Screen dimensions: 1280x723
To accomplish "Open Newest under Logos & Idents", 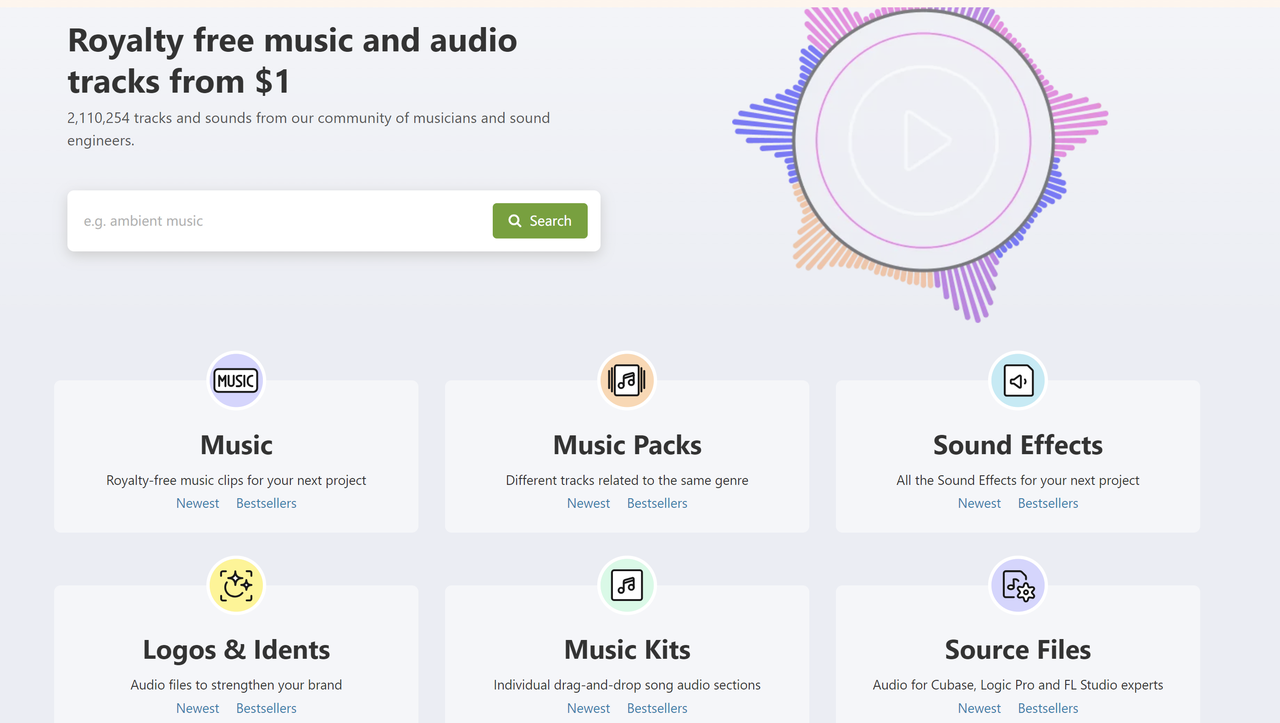I will [197, 707].
